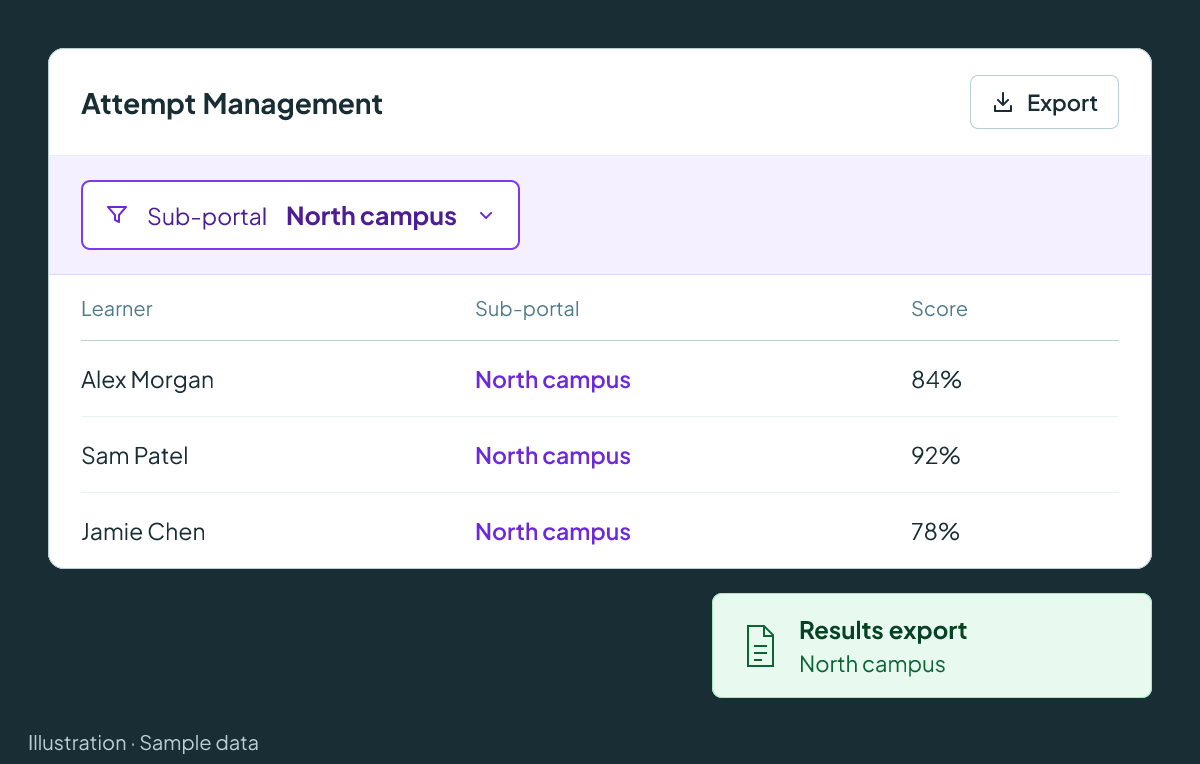Click the Score column header
This screenshot has height=764, width=1200.
(939, 309)
